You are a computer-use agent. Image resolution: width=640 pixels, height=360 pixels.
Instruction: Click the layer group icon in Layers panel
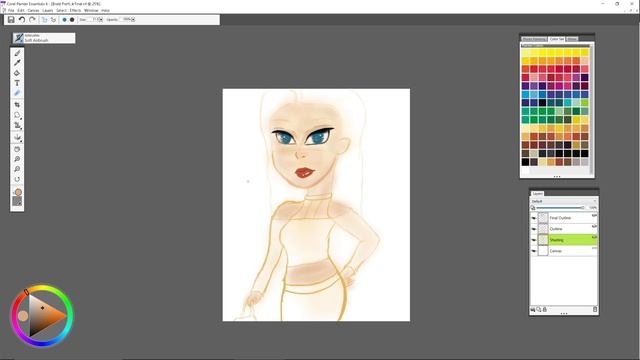point(539,310)
